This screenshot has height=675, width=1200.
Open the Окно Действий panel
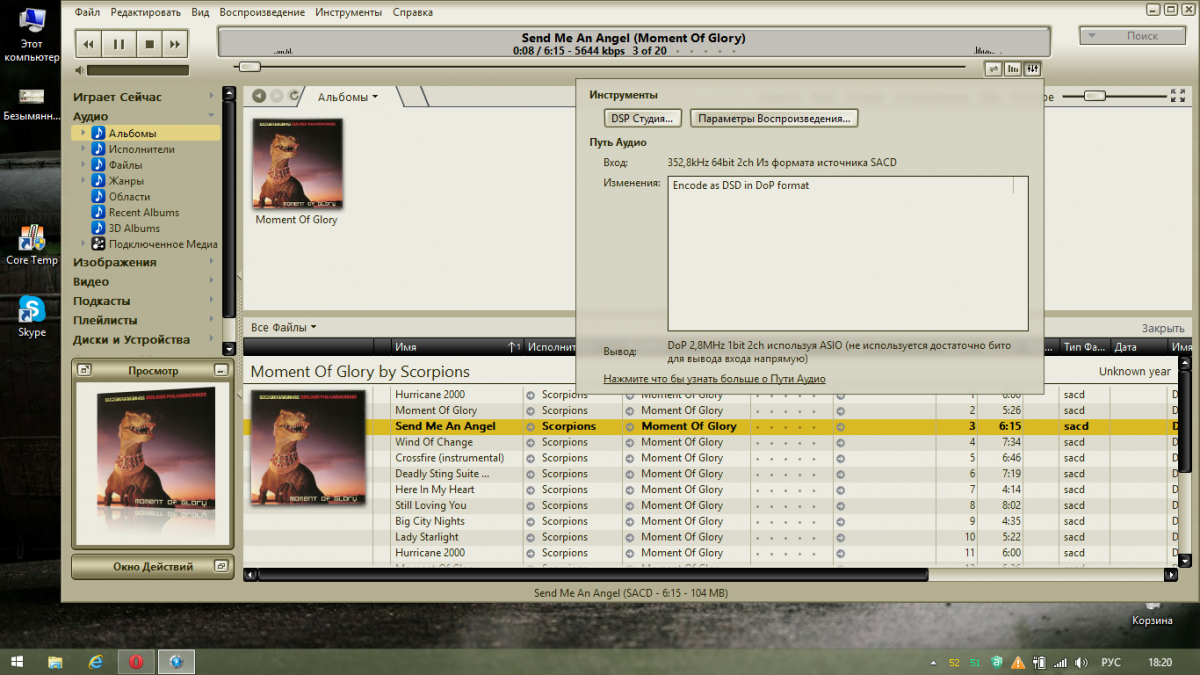pyautogui.click(x=153, y=567)
